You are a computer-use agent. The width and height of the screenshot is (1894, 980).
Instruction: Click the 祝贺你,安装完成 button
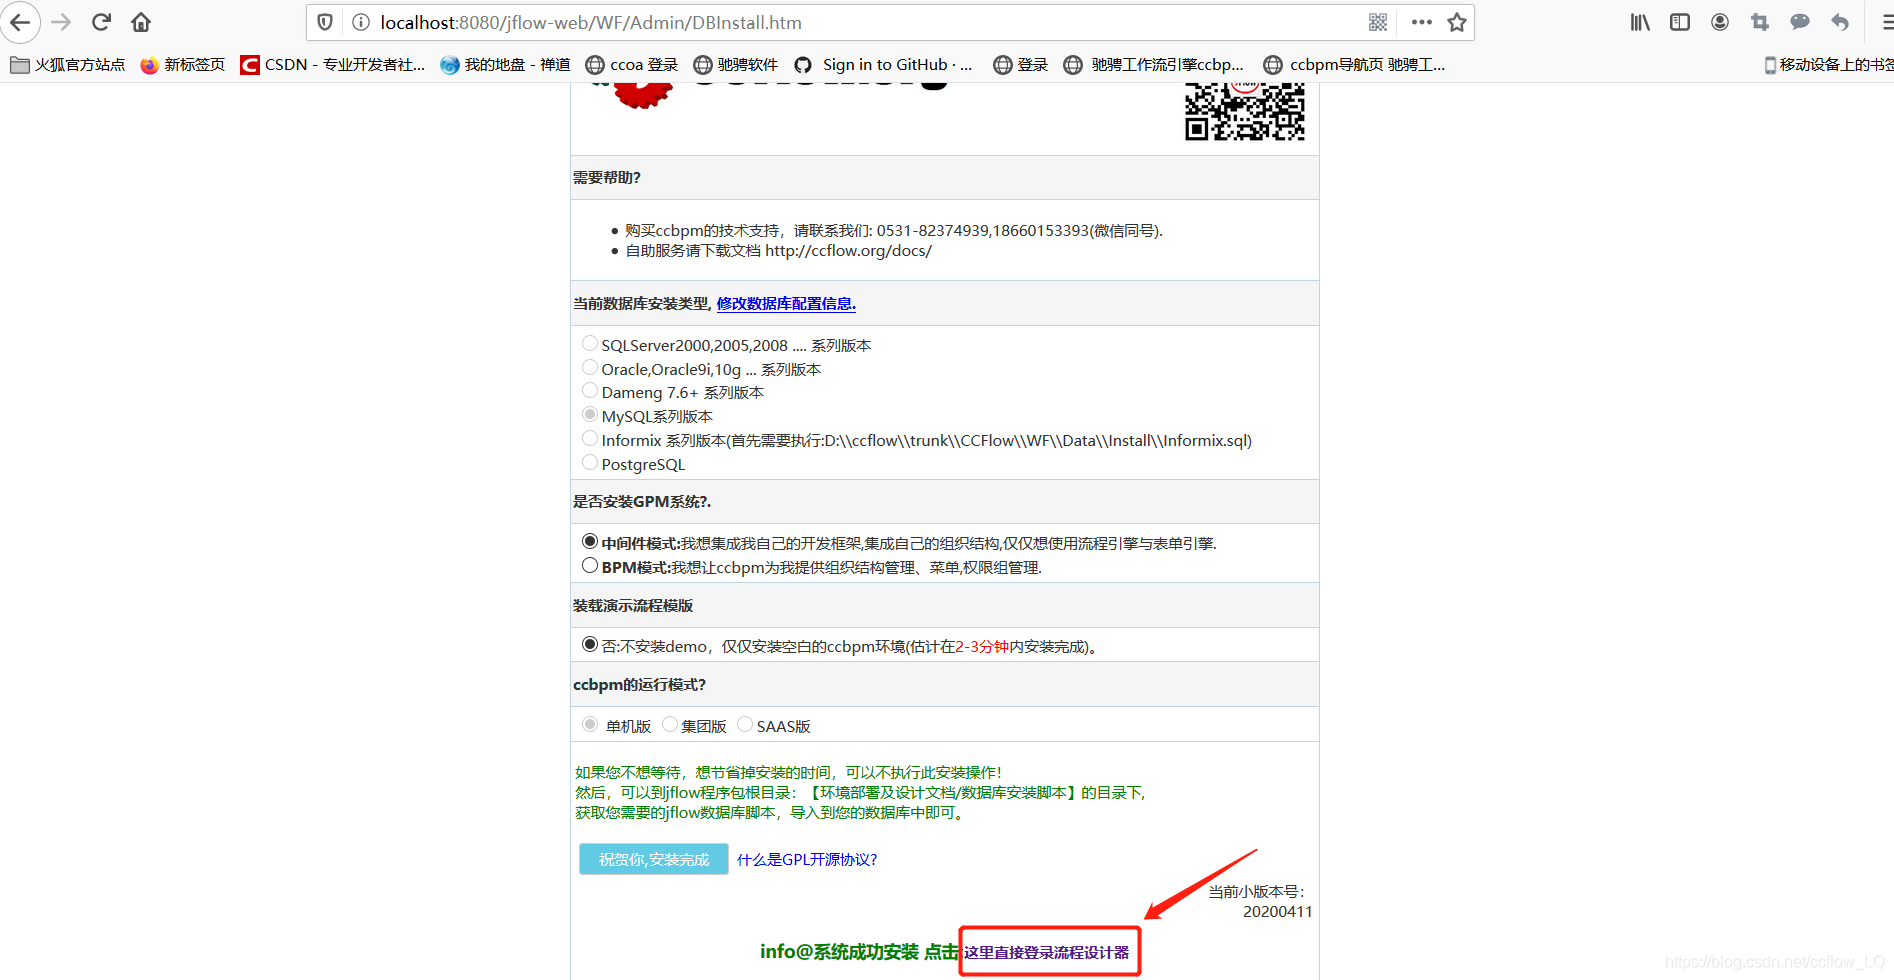click(654, 859)
